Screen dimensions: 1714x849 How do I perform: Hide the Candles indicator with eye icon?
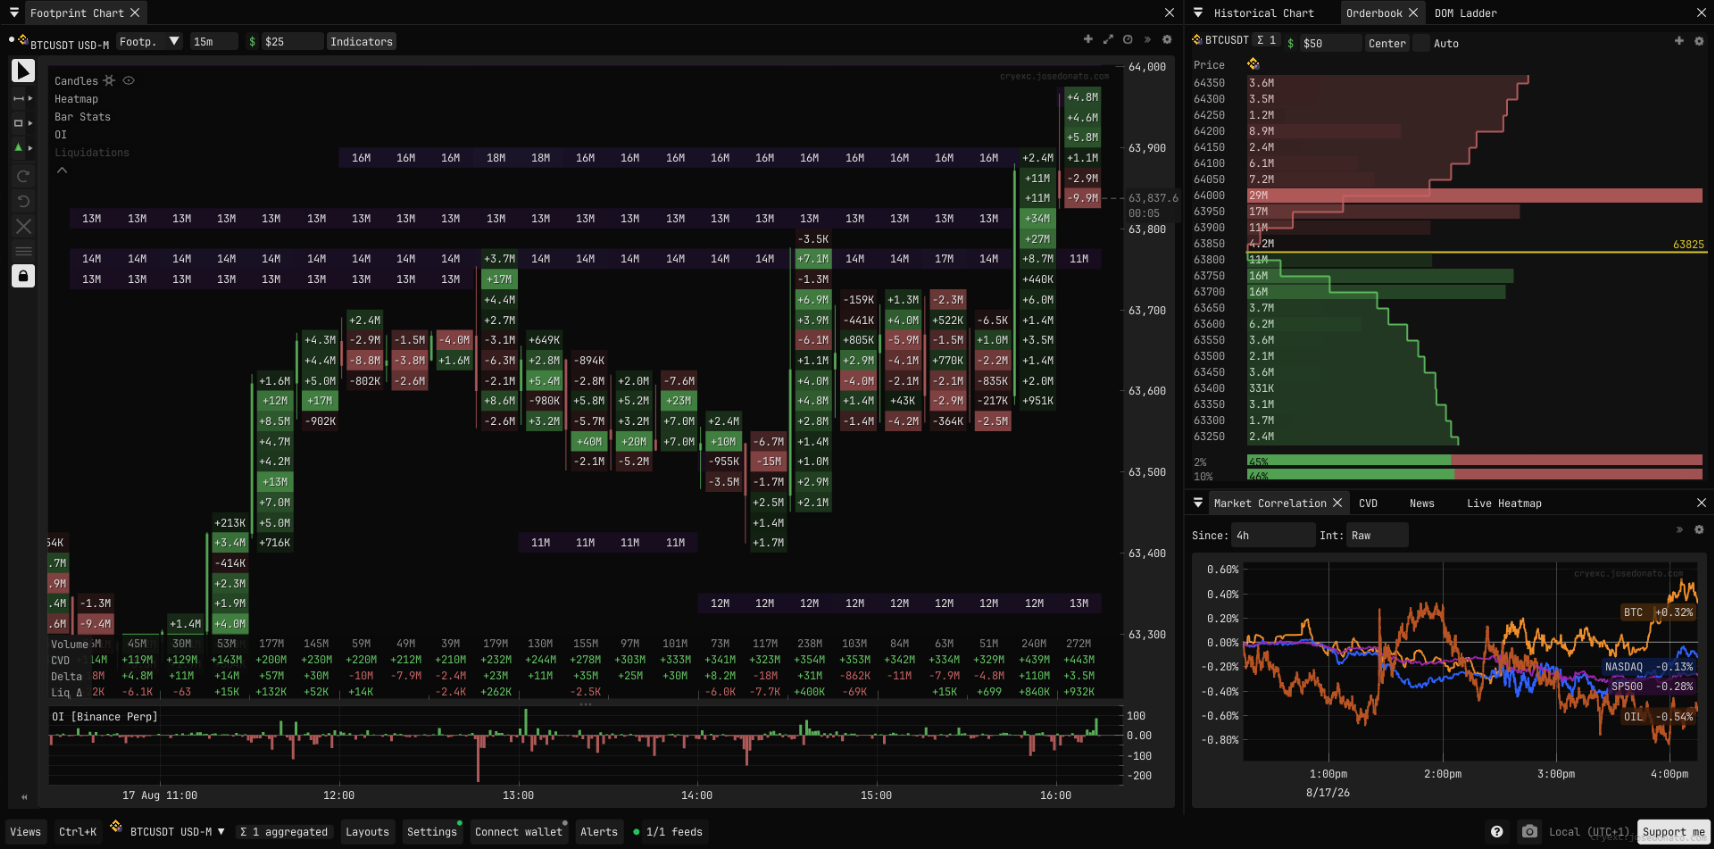click(x=128, y=81)
